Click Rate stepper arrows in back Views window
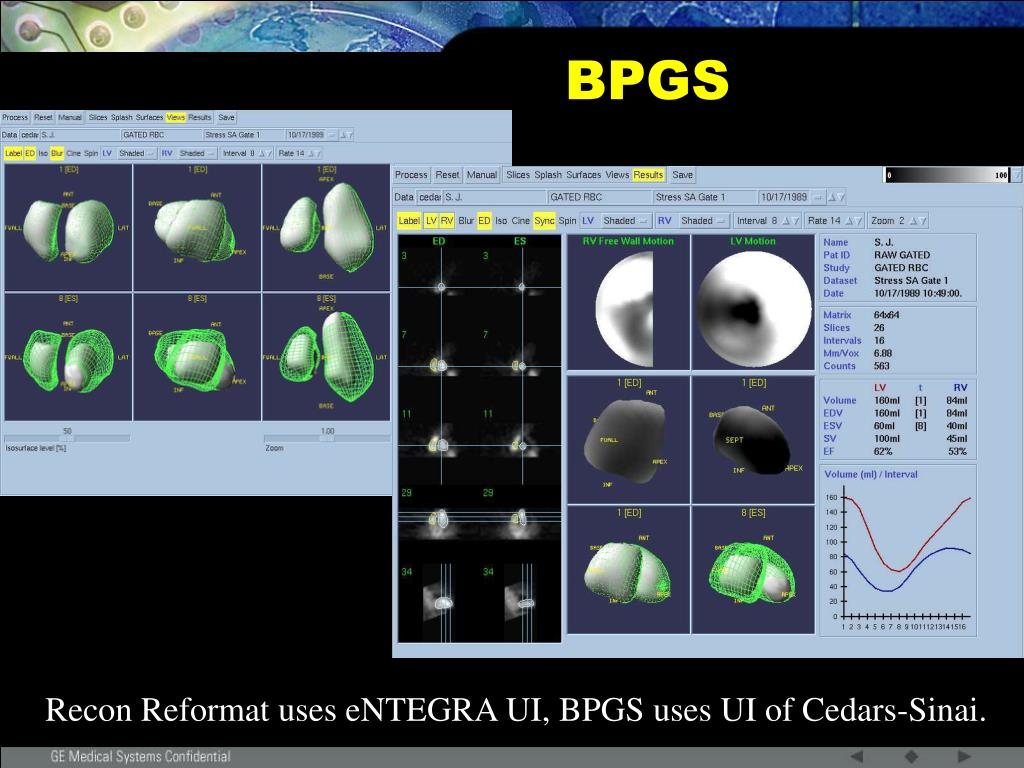The width and height of the screenshot is (1024, 768). point(314,153)
